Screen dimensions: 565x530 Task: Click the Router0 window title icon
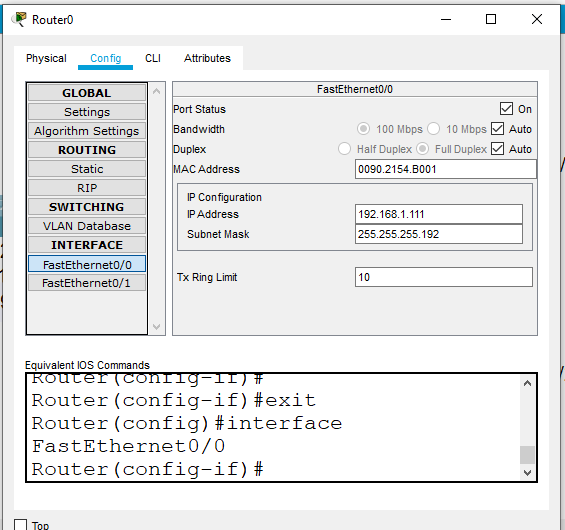(19, 19)
